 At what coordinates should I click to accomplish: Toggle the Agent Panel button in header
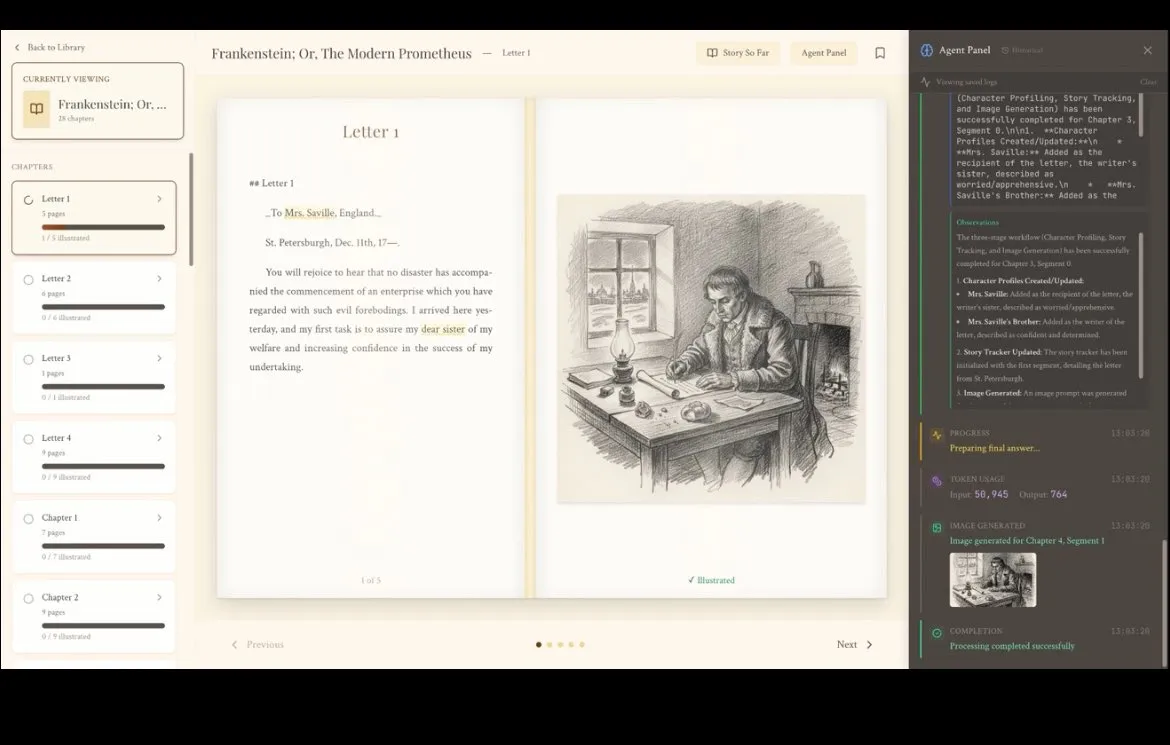tap(824, 53)
